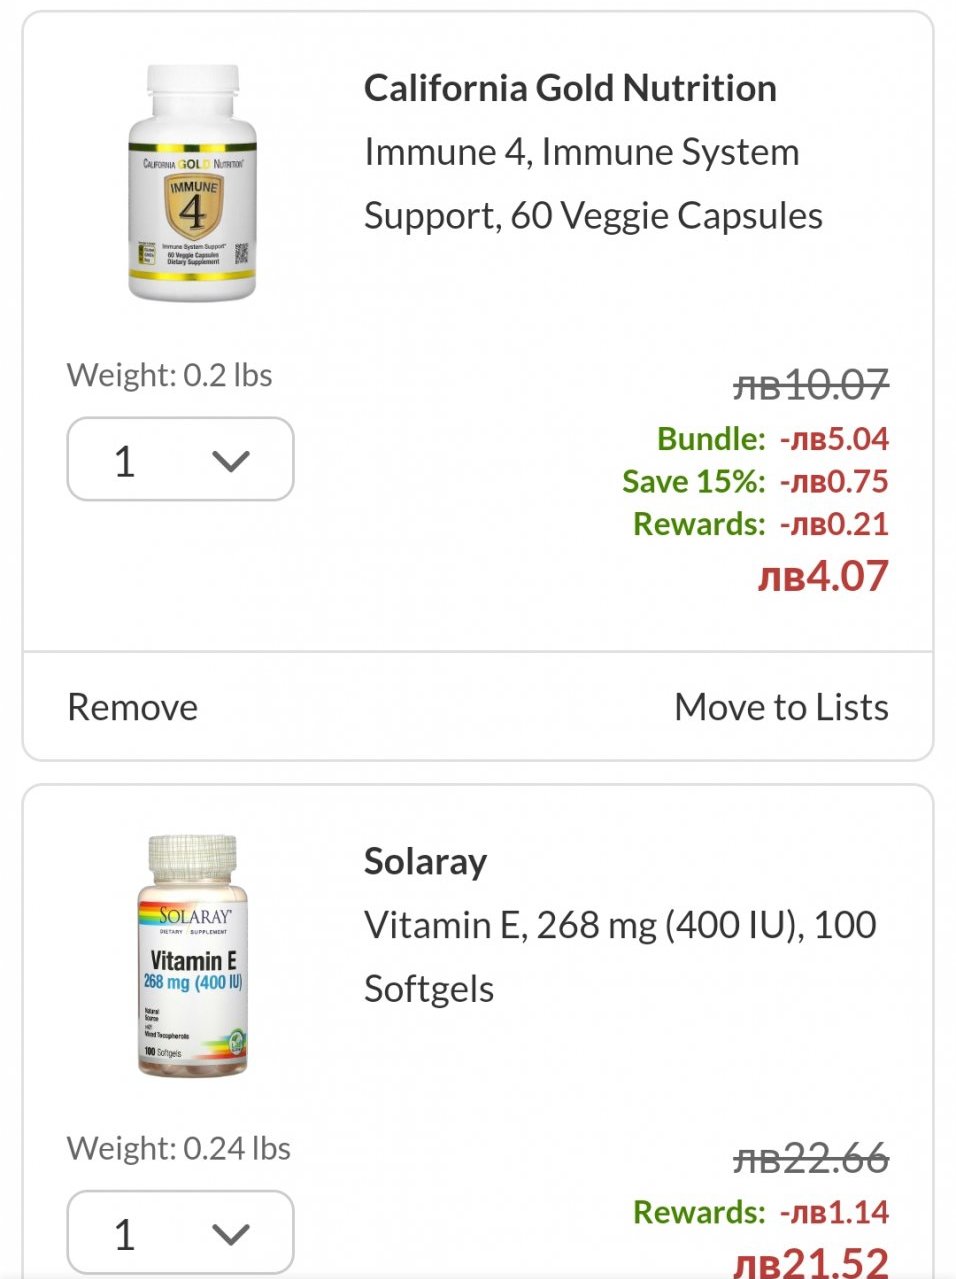Viewport: 956px width, 1279px height.
Task: Open Vitamin E 268 mg 100 Softgels title
Action: pyautogui.click(x=620, y=957)
